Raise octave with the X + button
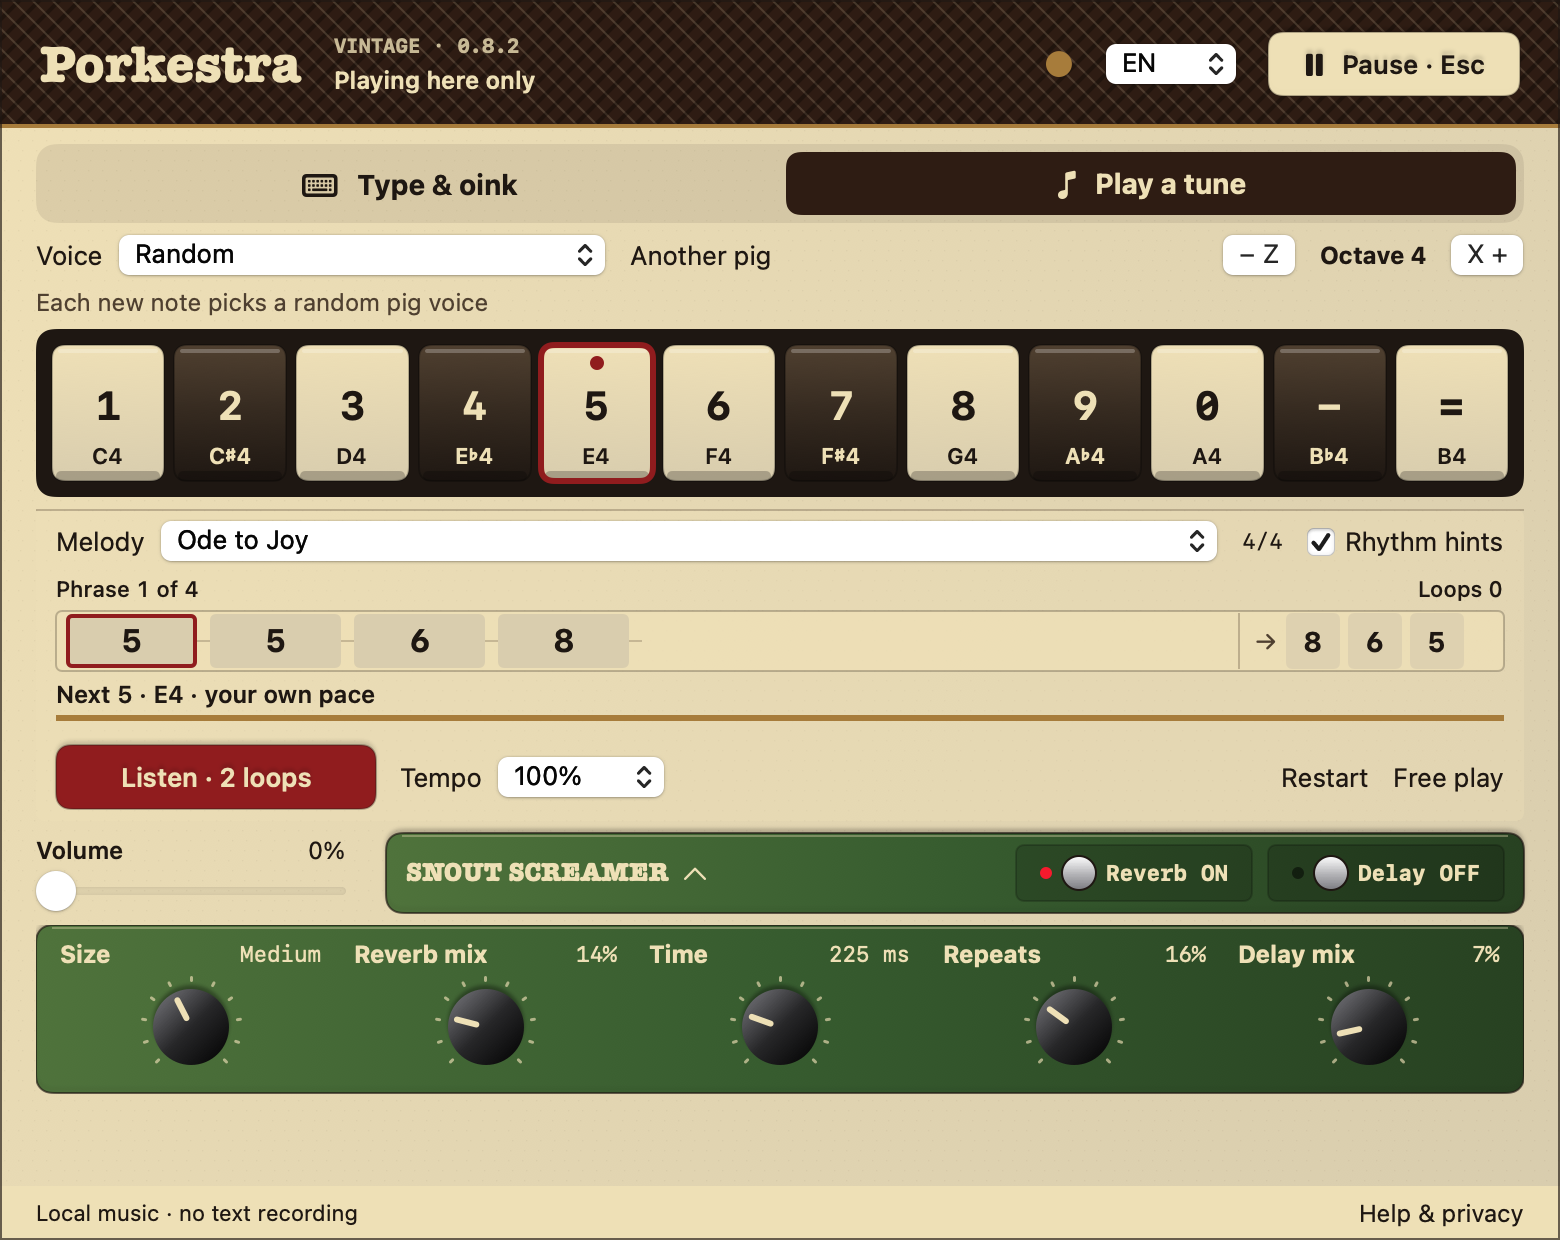Image resolution: width=1560 pixels, height=1240 pixels. pyautogui.click(x=1487, y=255)
